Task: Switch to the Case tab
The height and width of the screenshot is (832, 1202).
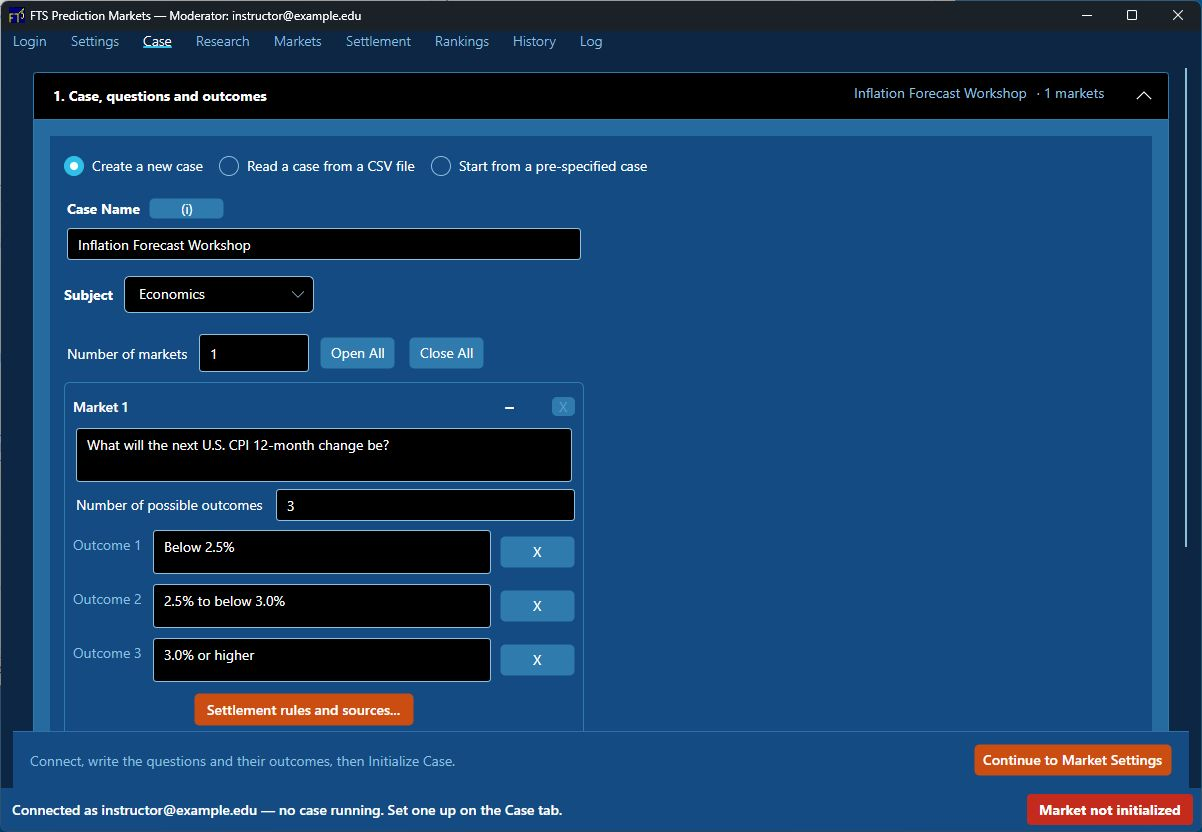Action: (157, 41)
